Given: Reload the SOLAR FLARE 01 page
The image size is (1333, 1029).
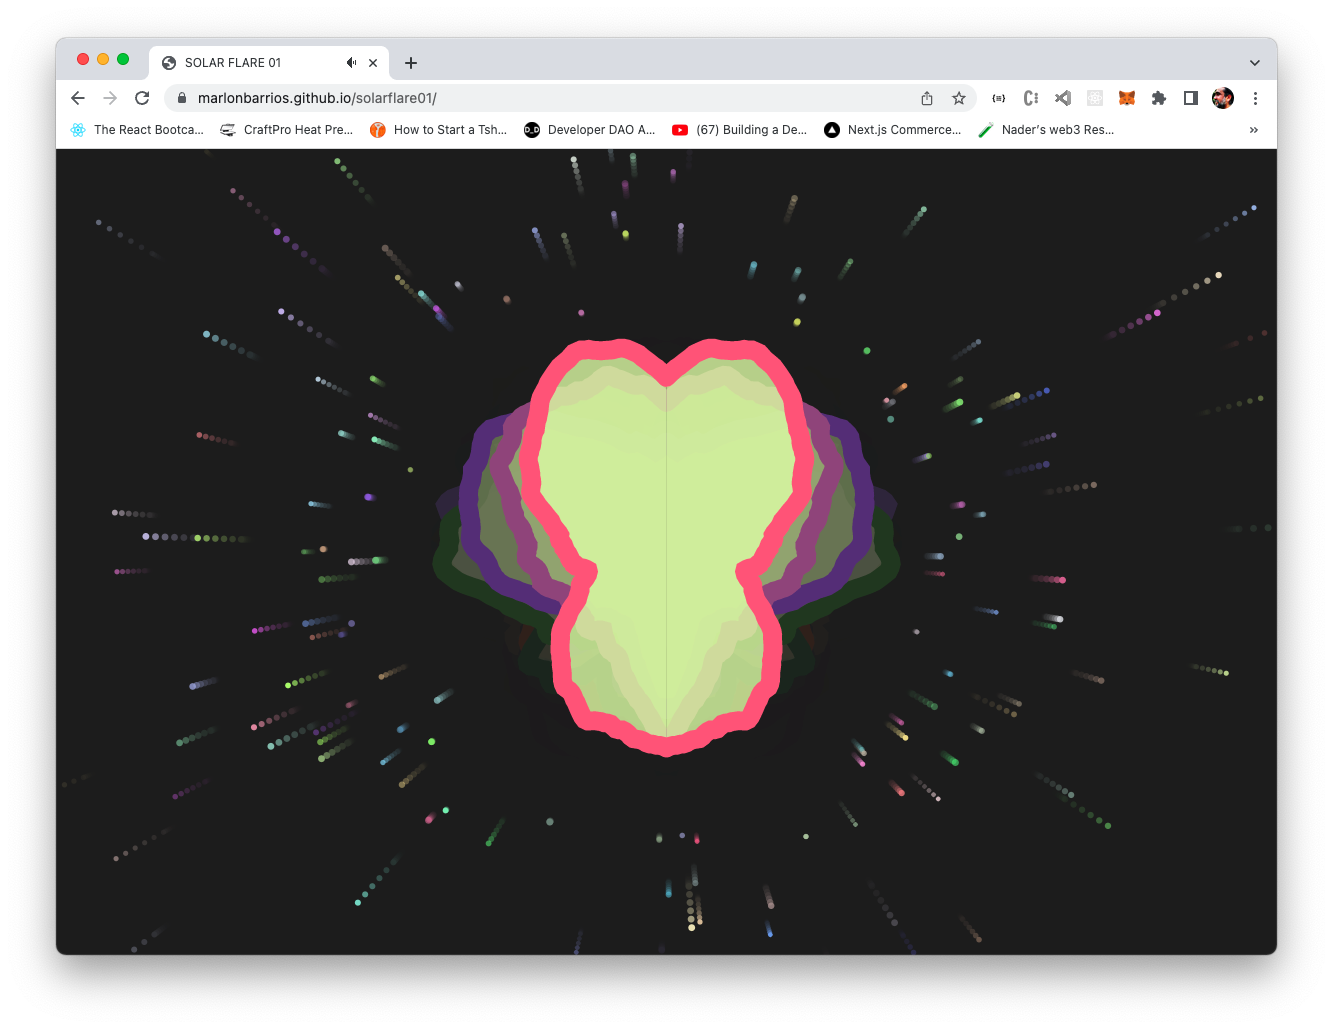Looking at the screenshot, I should [x=142, y=98].
